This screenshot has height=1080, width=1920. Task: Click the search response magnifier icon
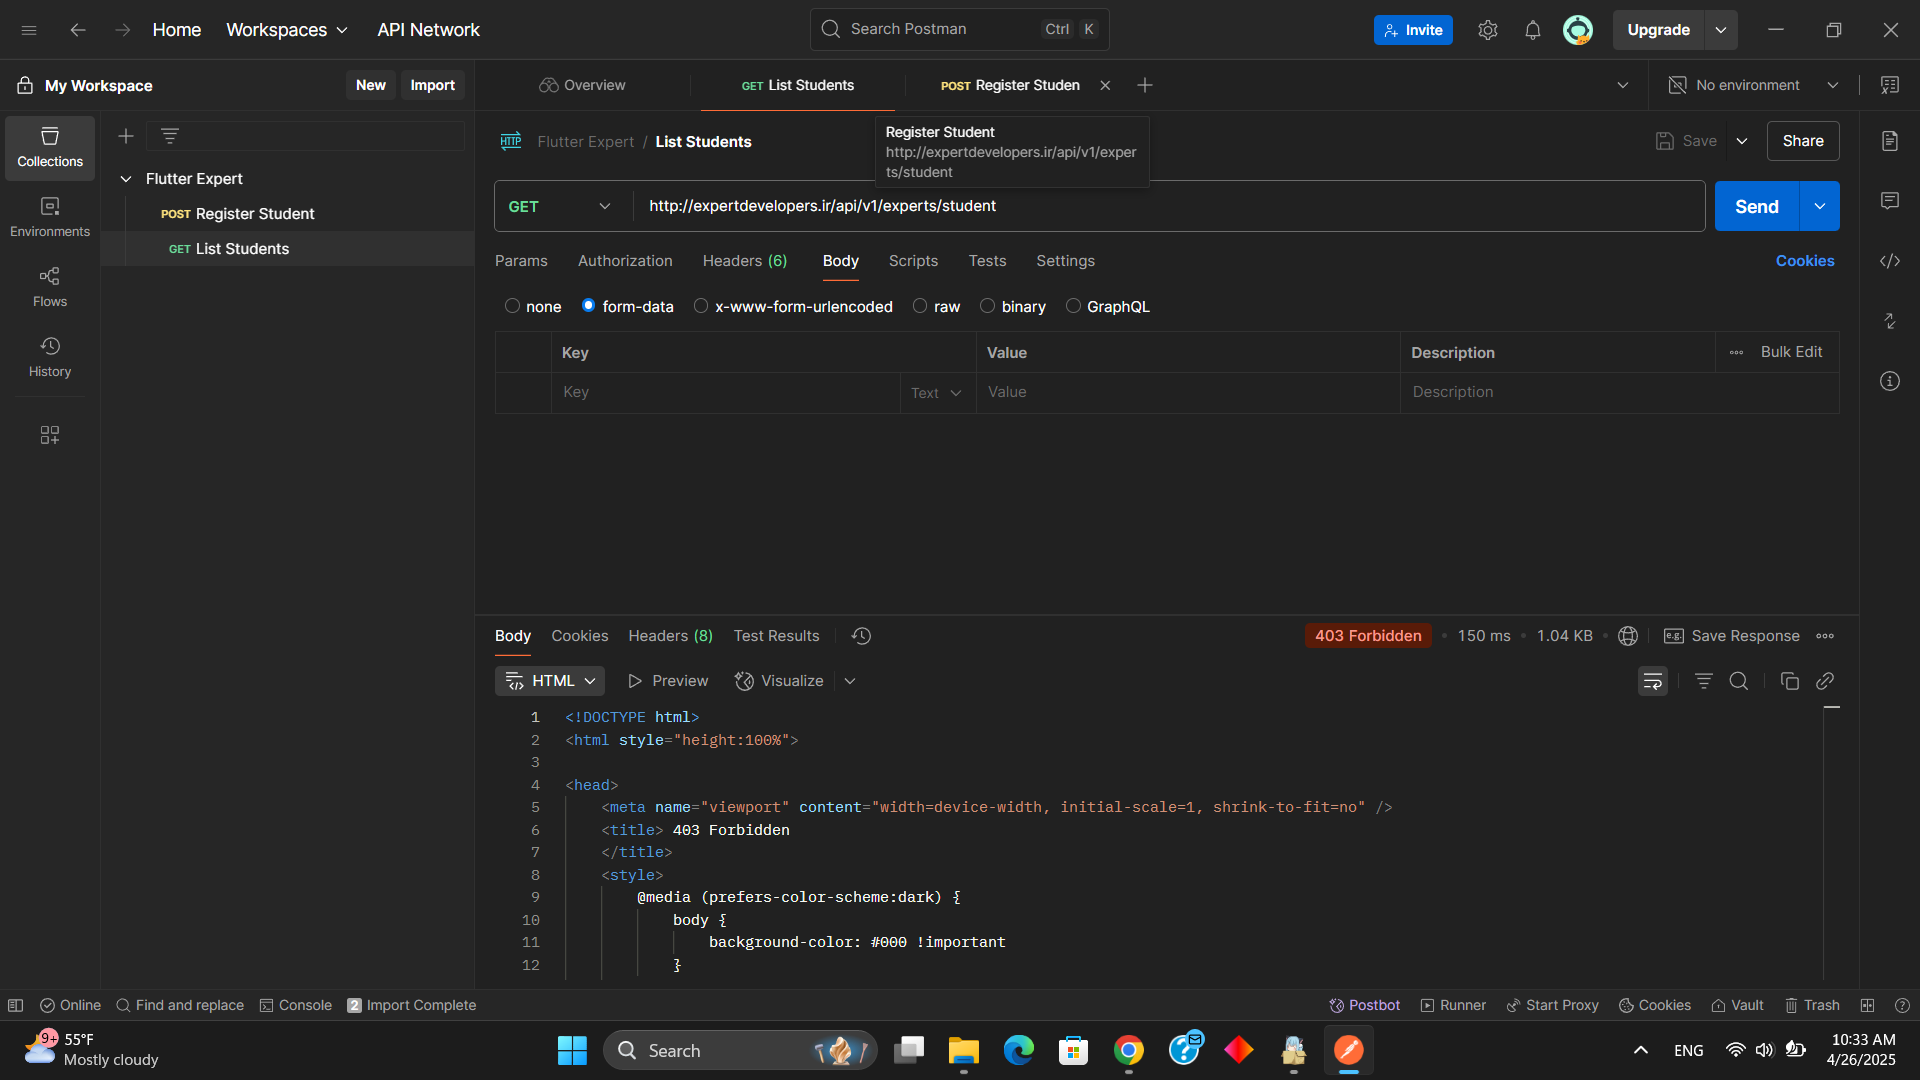coord(1739,681)
